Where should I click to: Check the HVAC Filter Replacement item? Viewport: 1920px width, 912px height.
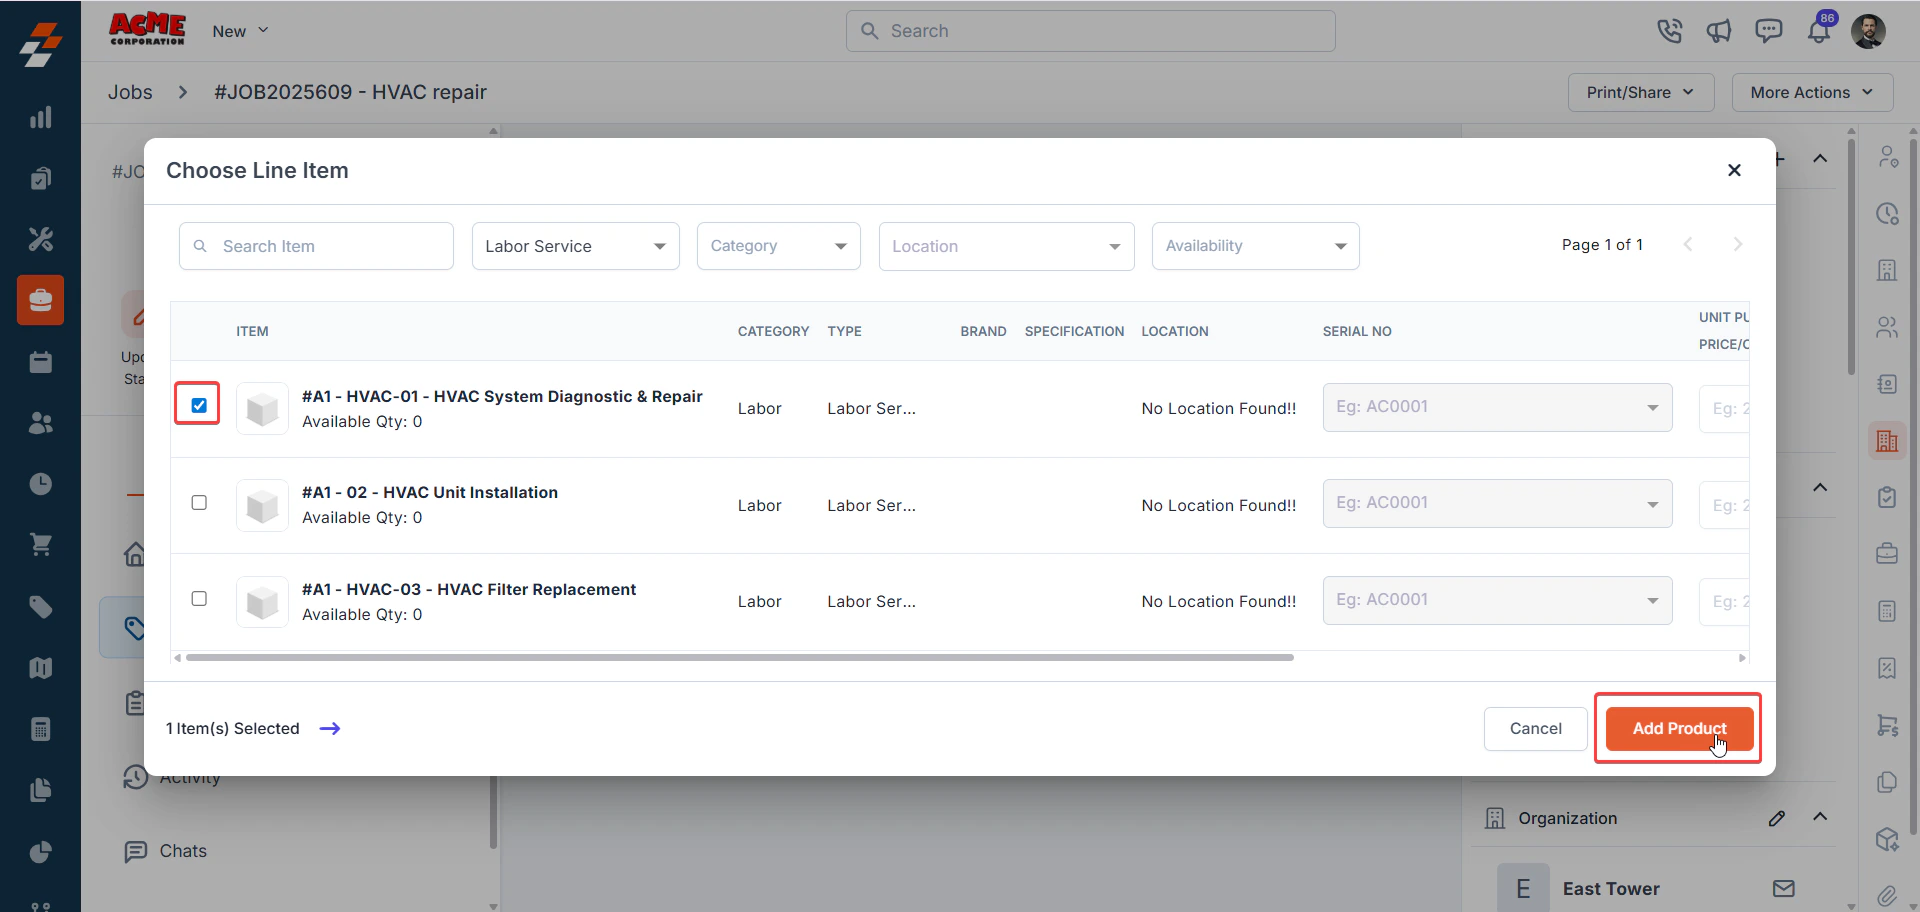[x=199, y=598]
